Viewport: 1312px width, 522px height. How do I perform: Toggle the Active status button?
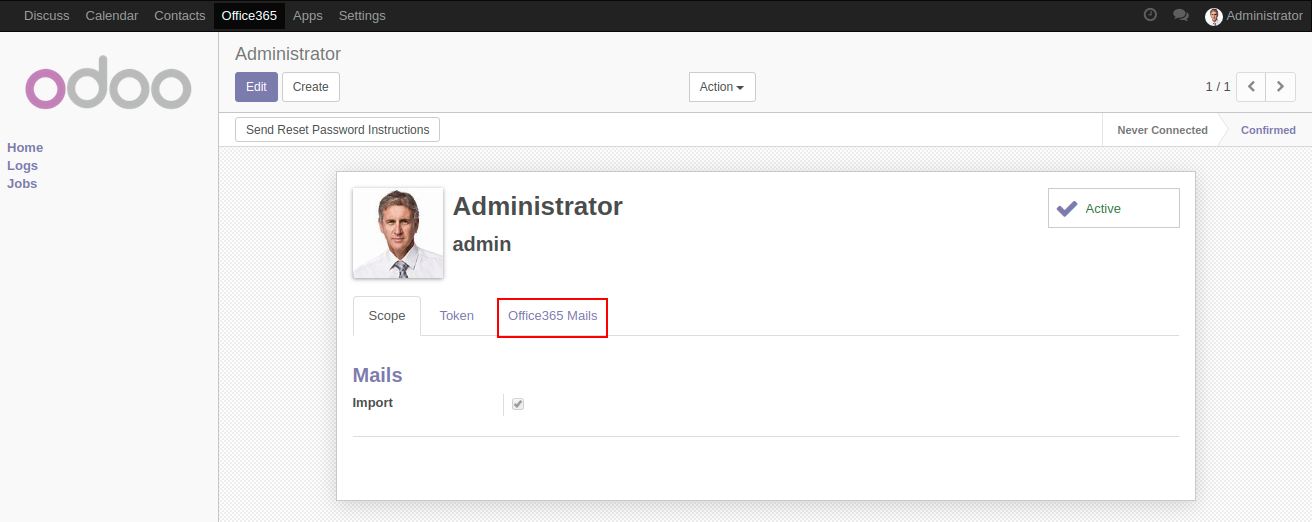[x=1114, y=208]
